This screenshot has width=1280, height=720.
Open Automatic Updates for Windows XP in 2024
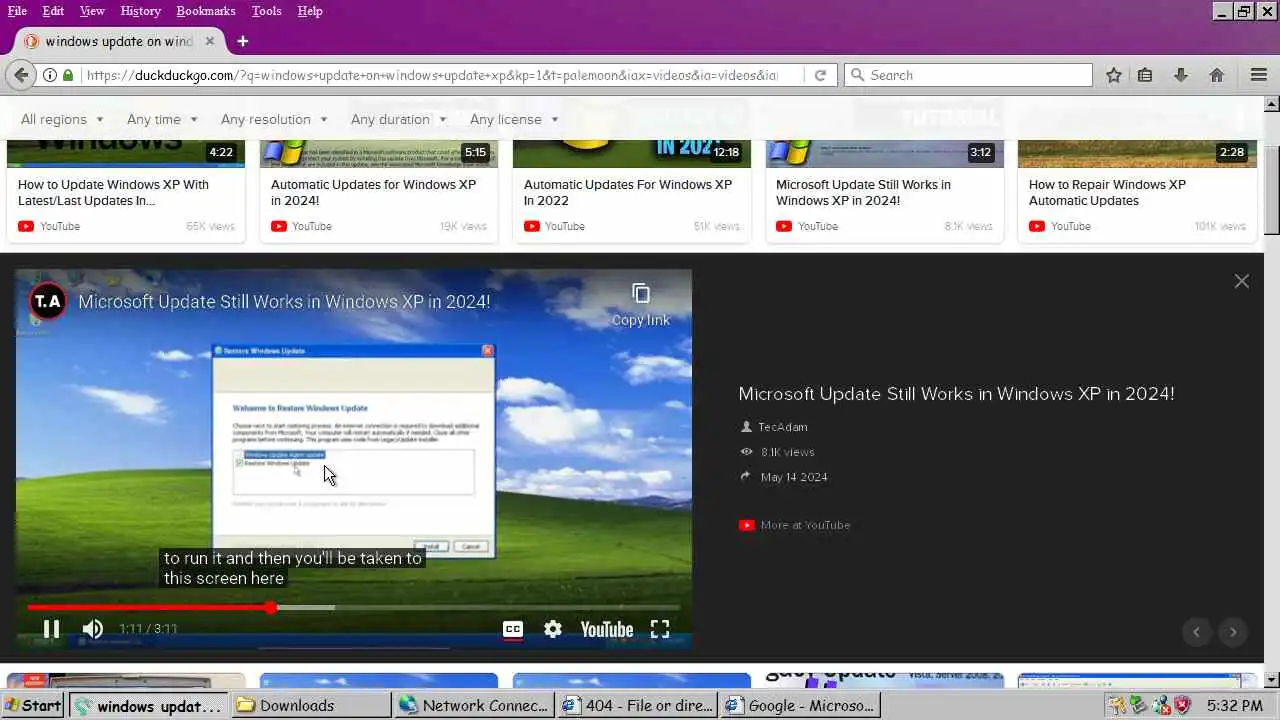pos(373,192)
